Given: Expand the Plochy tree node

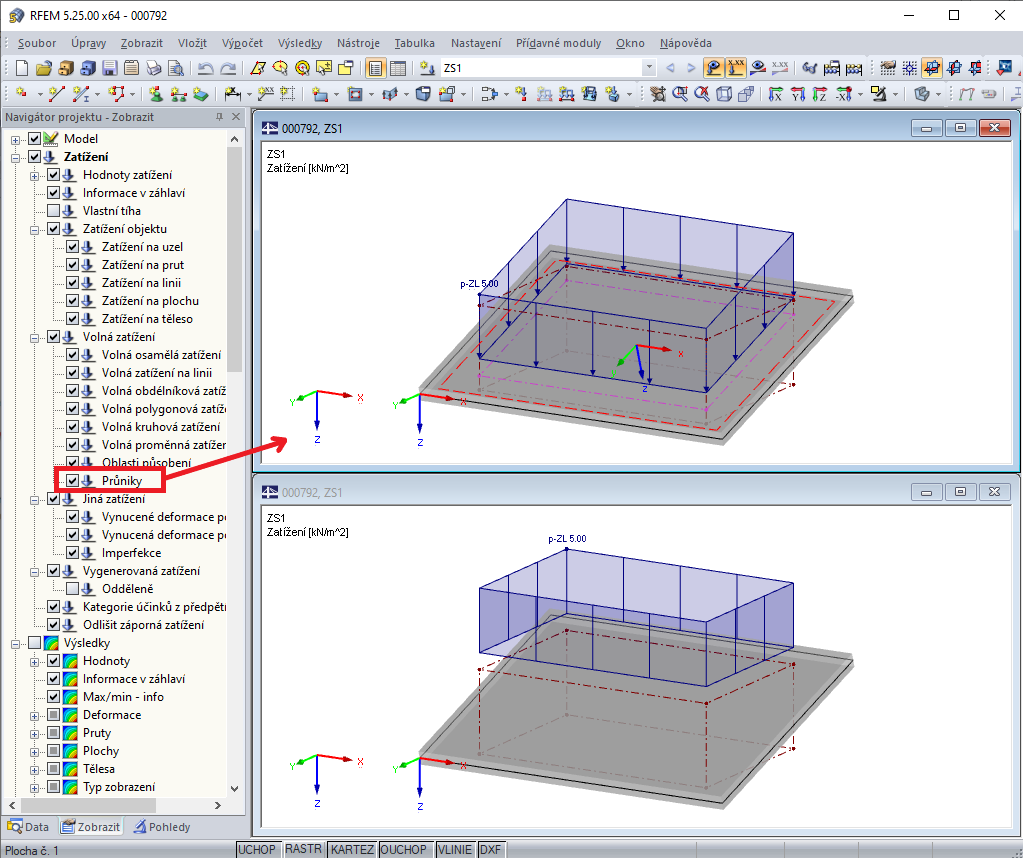Looking at the screenshot, I should pyautogui.click(x=34, y=752).
